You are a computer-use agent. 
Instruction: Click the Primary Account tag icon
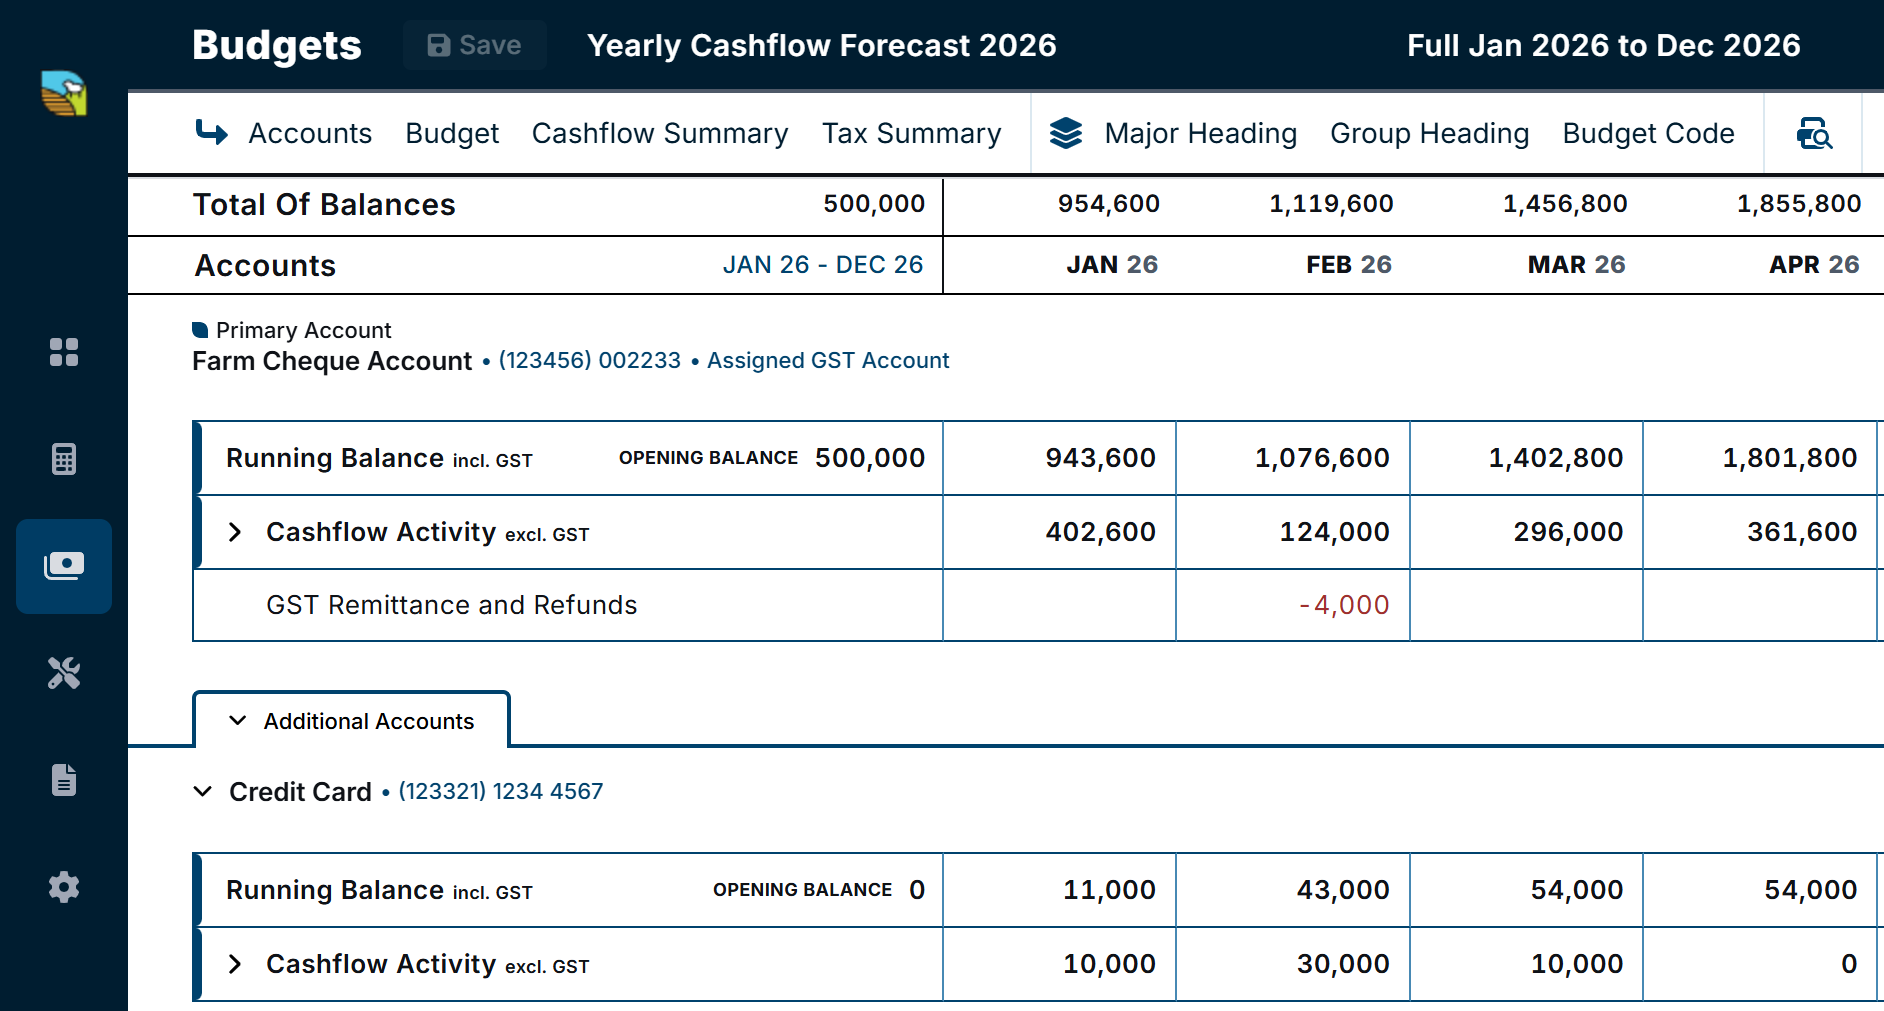point(200,330)
